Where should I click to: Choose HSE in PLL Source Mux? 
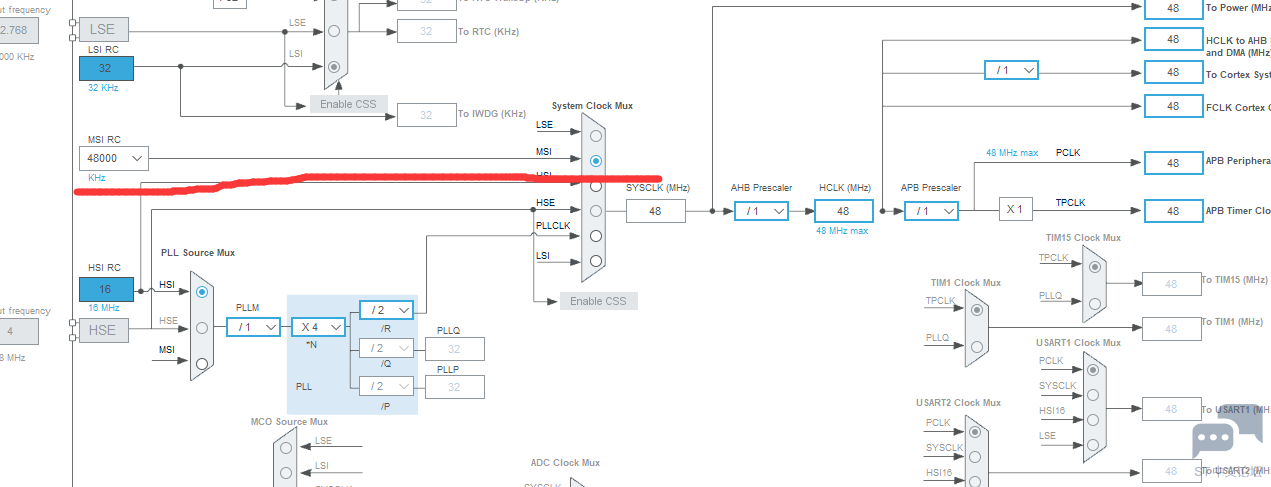[202, 327]
